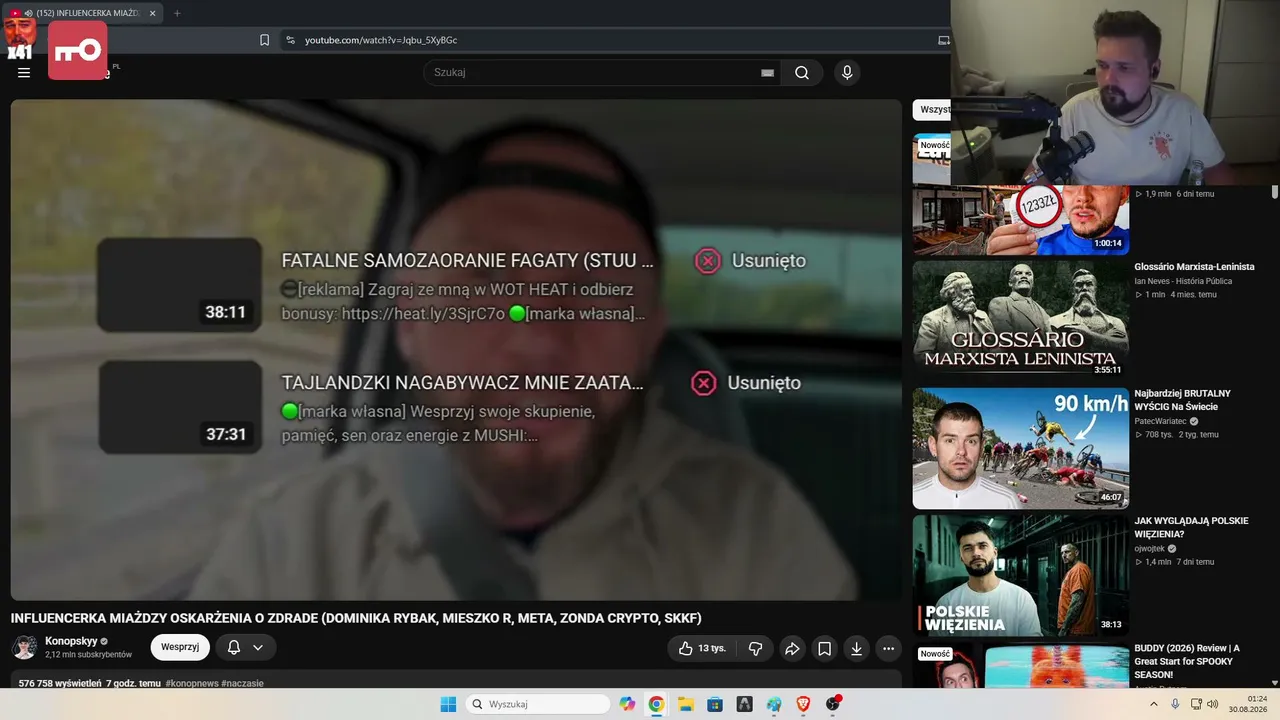Open Microsoft Store from the taskbar
The image size is (1280, 720).
(715, 704)
